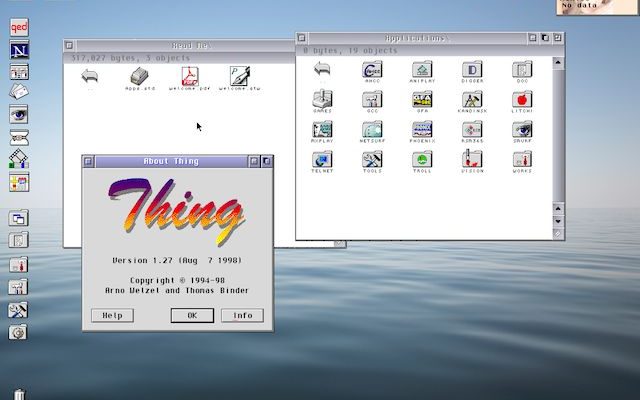Open the GAMES folder with joystick icon
Screen dimensions: 640x400
[x=322, y=100]
